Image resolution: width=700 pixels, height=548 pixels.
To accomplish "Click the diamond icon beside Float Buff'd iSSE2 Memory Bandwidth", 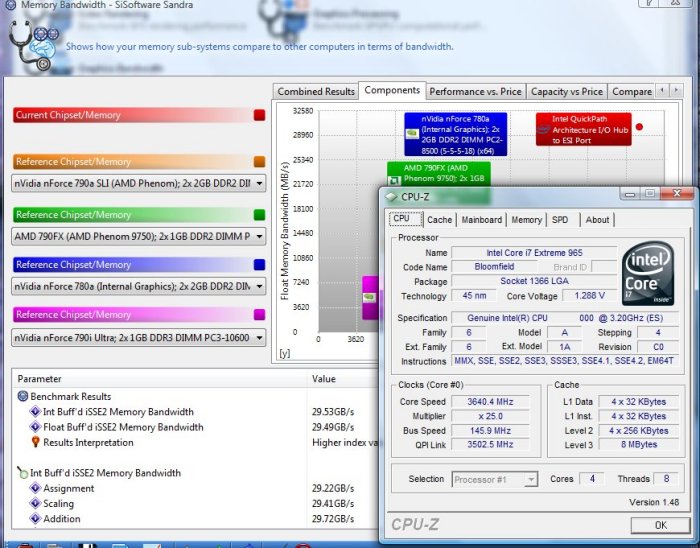I will 35,427.
